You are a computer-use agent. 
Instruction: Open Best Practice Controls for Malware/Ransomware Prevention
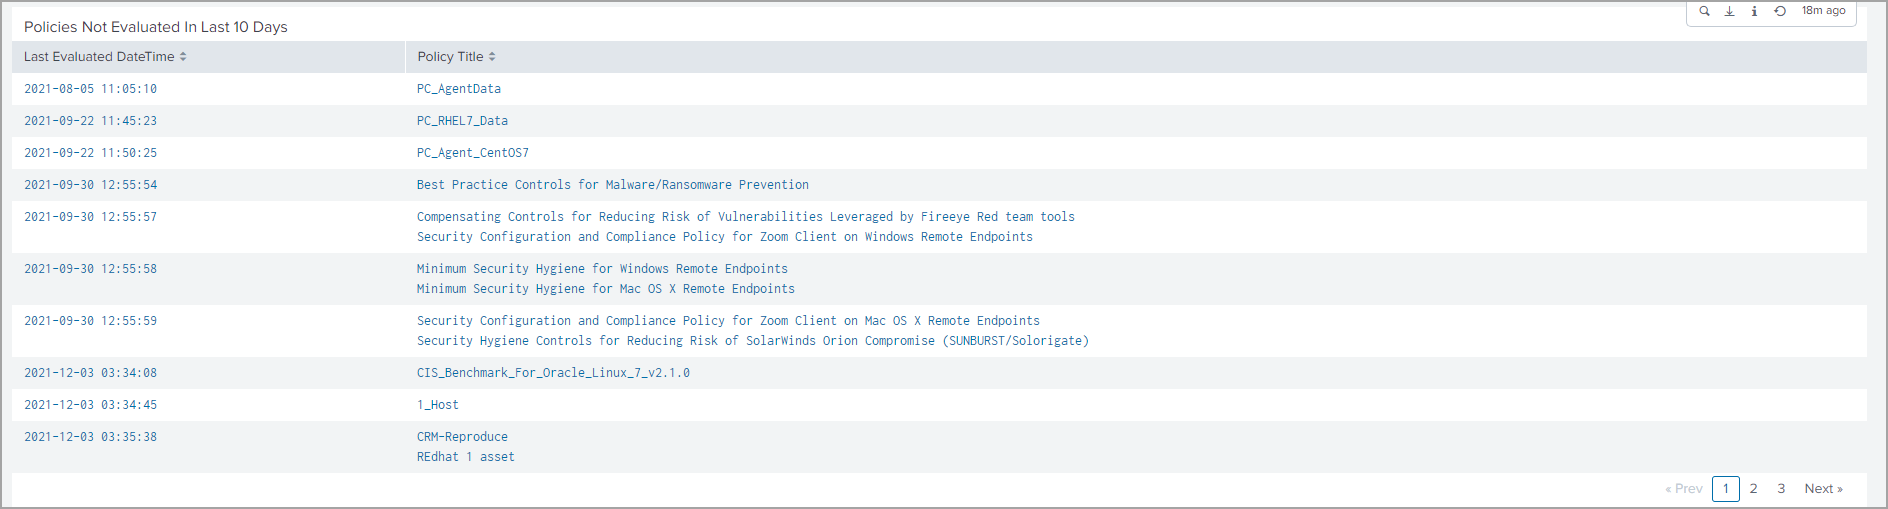[x=613, y=185]
